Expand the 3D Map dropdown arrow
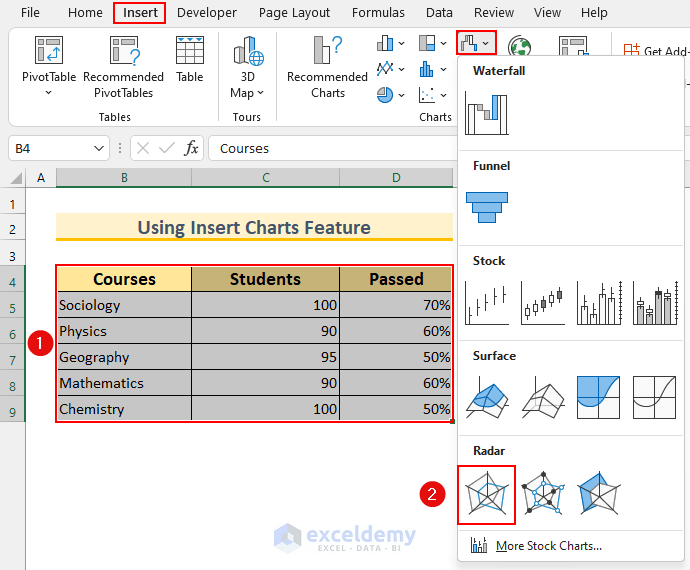 tap(260, 93)
